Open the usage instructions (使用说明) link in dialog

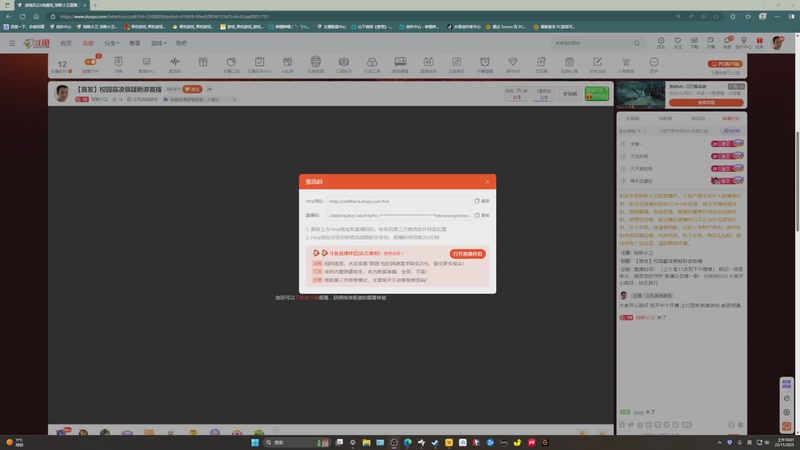point(393,253)
